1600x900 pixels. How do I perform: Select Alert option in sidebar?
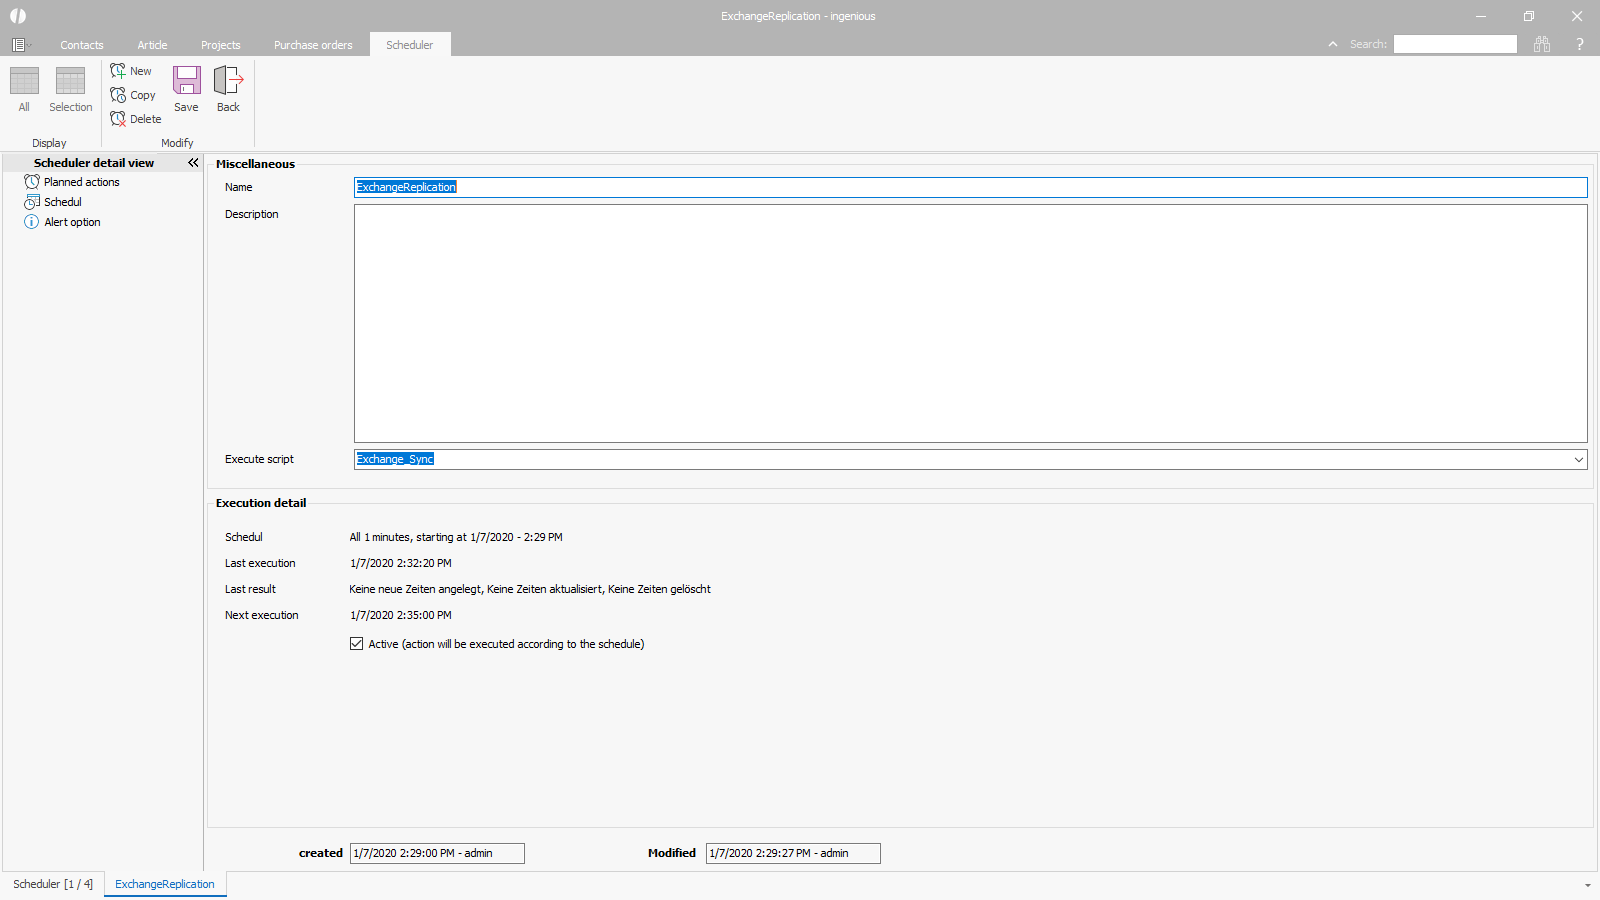pyautogui.click(x=72, y=222)
